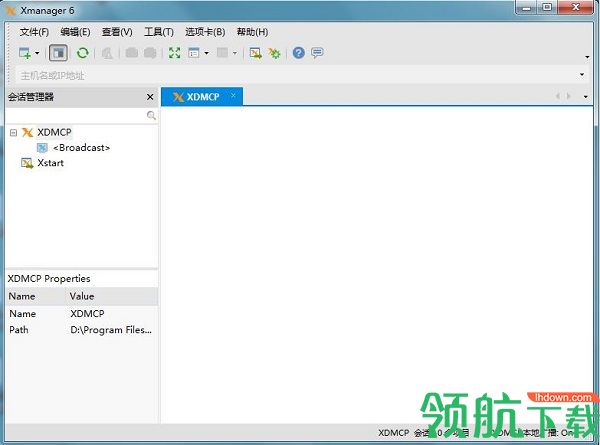Open toolbar options arrow at toolbar end
The image size is (600, 445).
(x=587, y=57)
